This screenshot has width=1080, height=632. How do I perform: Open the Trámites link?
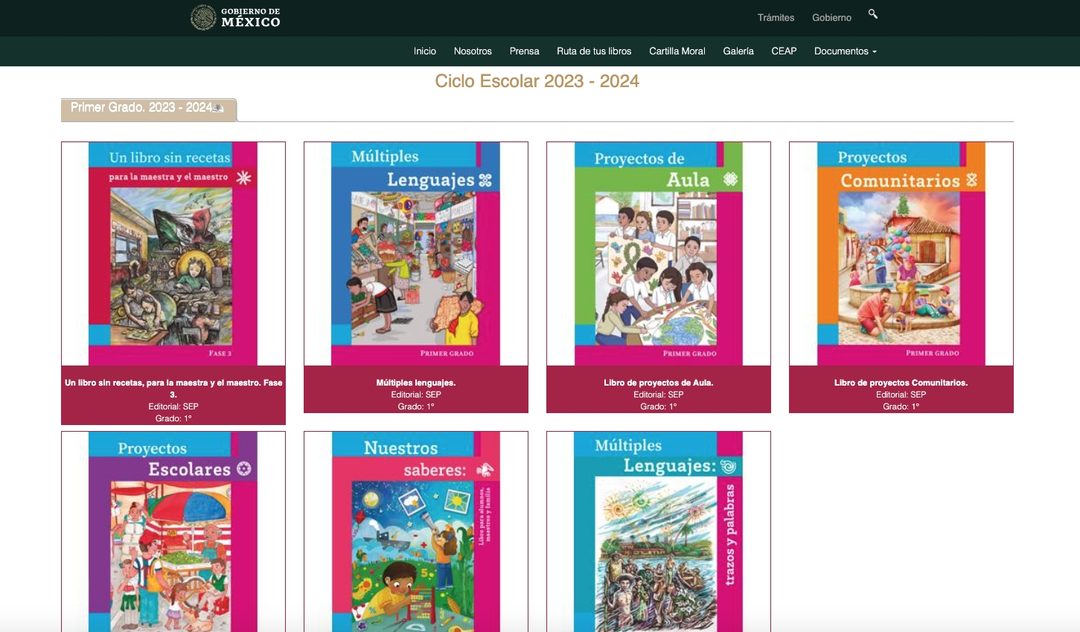pyautogui.click(x=776, y=18)
